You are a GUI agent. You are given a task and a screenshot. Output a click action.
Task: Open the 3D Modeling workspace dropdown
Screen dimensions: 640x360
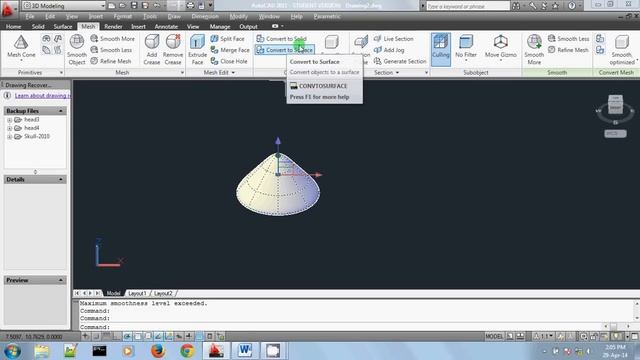click(64, 6)
